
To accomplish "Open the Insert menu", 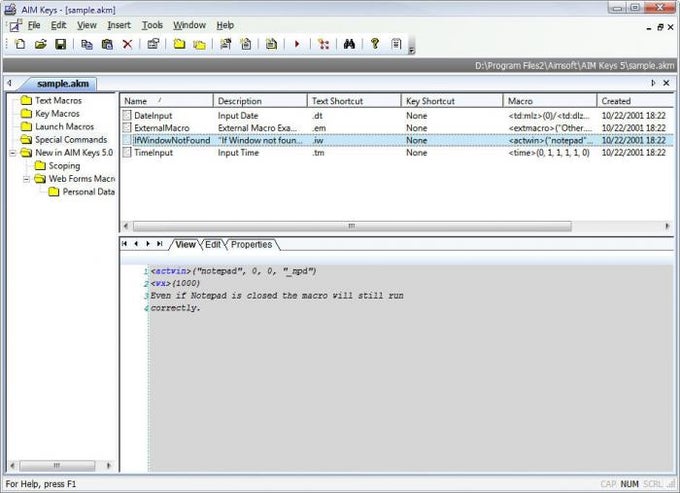I will (x=118, y=25).
